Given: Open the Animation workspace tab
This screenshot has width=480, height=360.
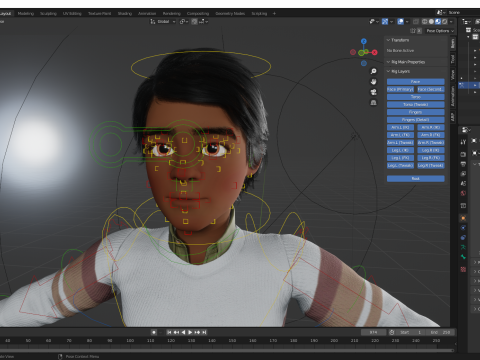Looking at the screenshot, I should tap(147, 14).
